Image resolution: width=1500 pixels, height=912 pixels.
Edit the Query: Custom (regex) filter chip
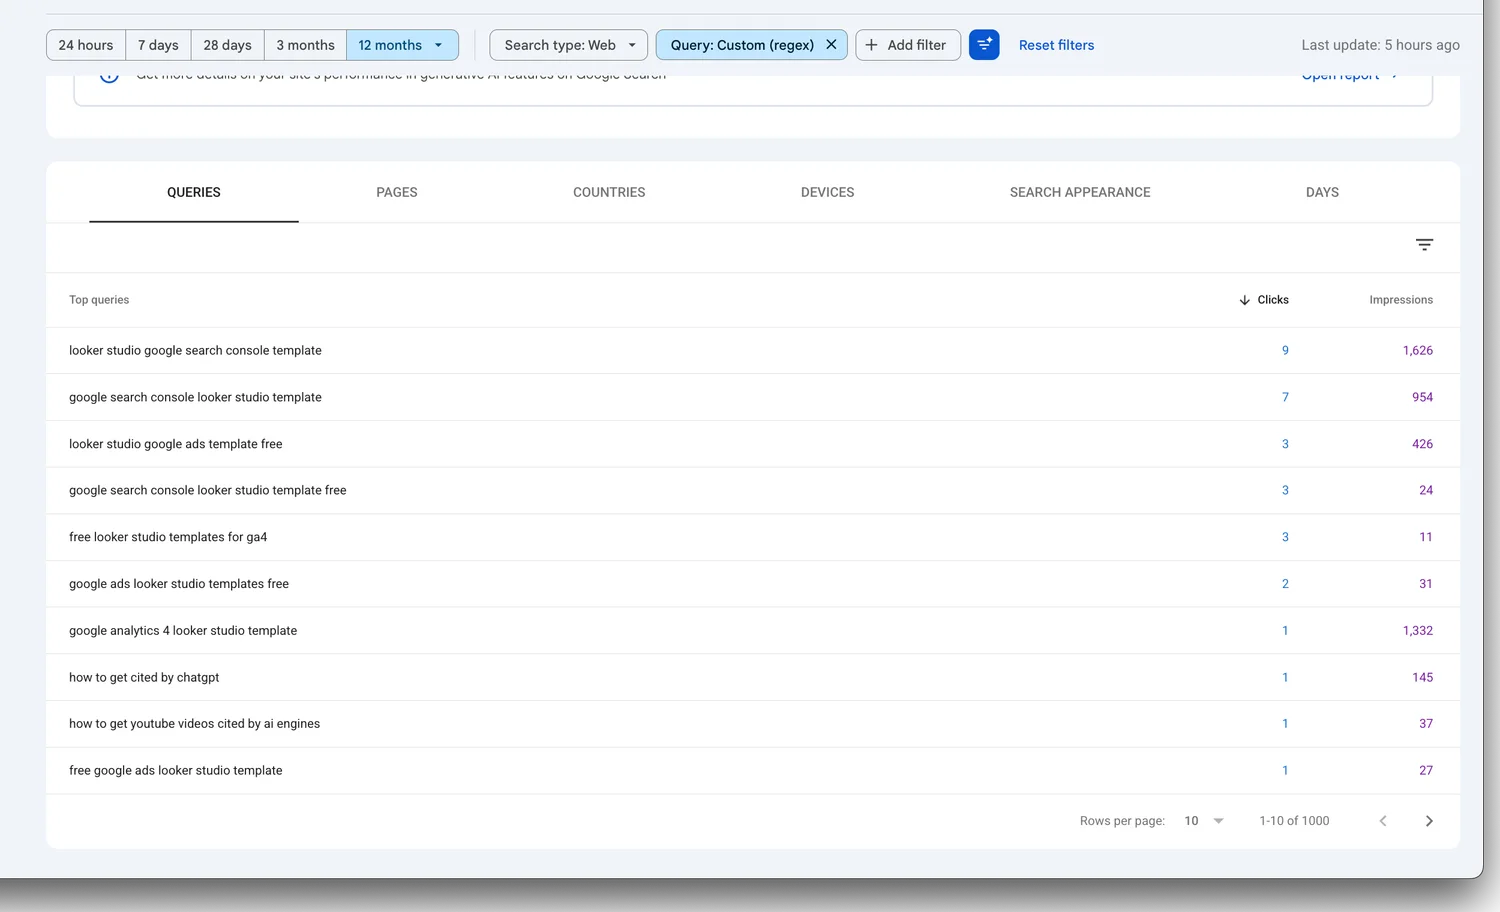(x=742, y=45)
